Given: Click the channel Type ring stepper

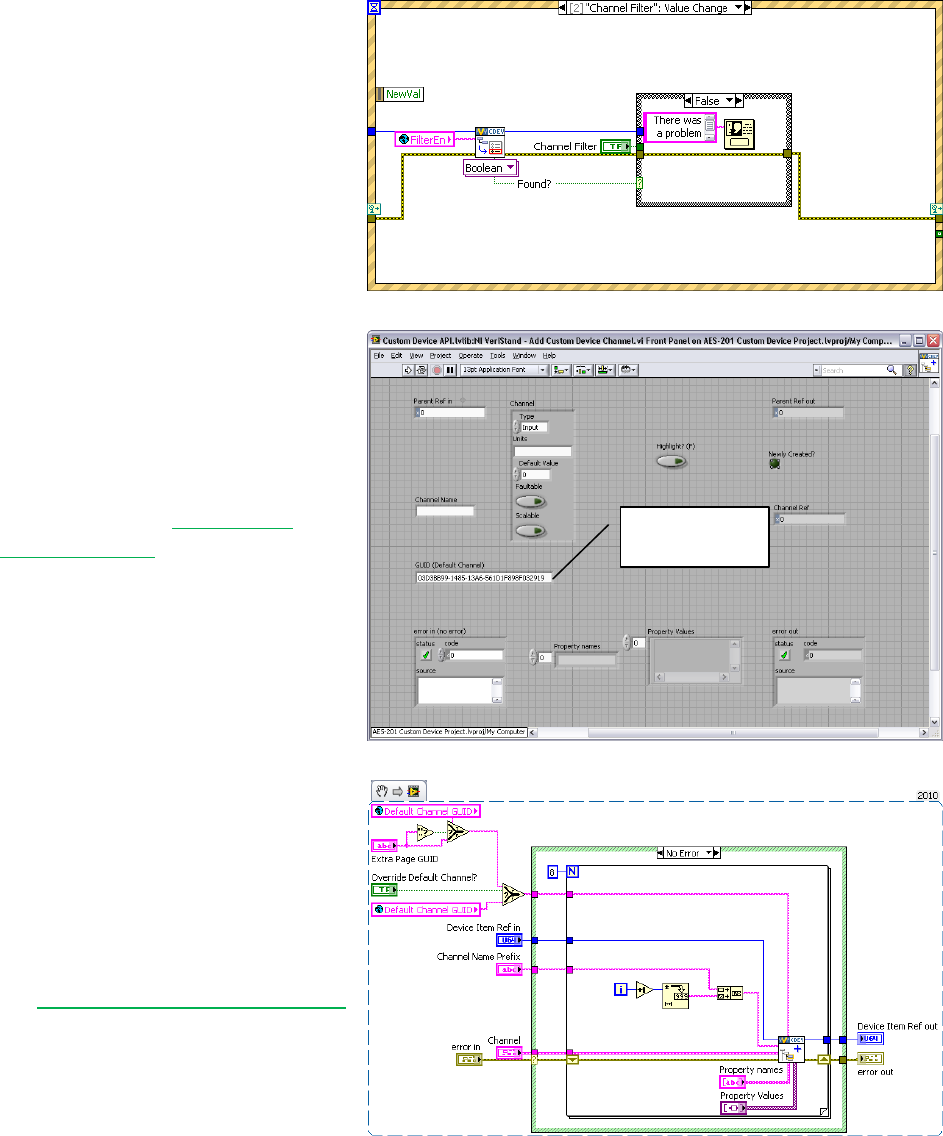Looking at the screenshot, I should click(x=516, y=427).
